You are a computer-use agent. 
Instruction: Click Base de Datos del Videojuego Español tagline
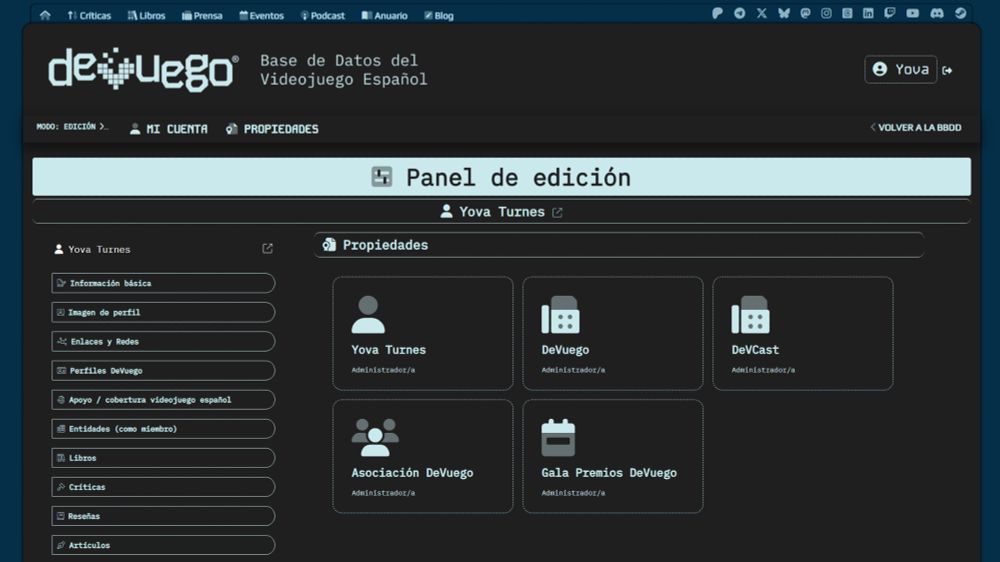[x=344, y=70]
